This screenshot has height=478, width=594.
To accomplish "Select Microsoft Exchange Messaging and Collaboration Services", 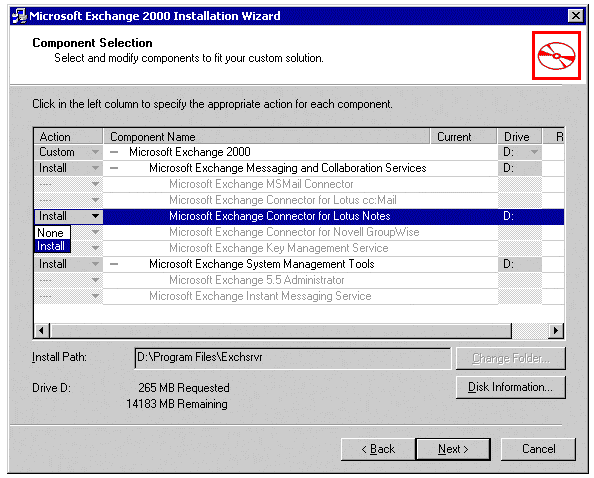I will click(288, 168).
